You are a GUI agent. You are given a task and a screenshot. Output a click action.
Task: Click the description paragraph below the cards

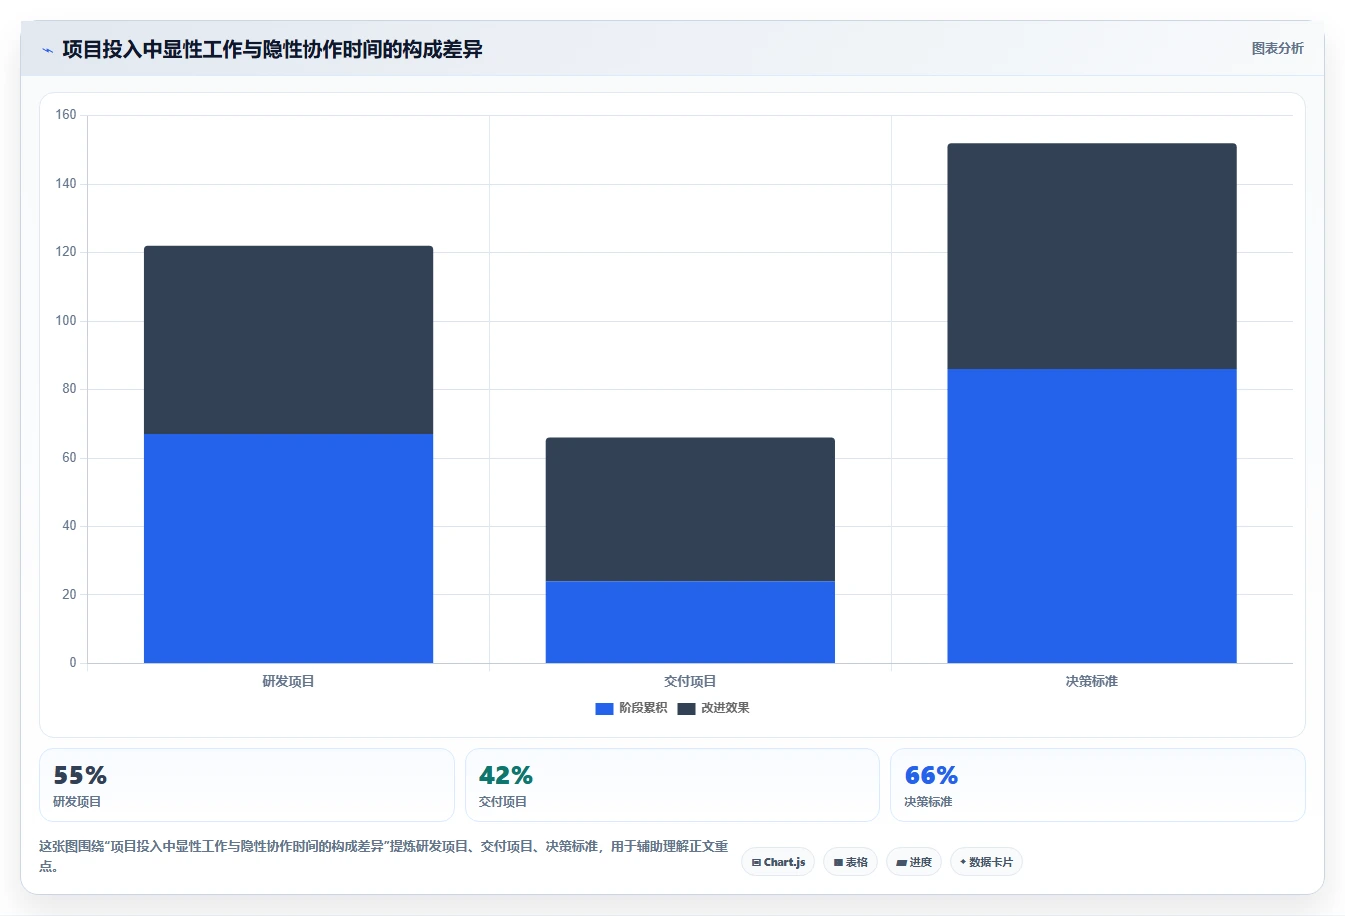pos(384,856)
